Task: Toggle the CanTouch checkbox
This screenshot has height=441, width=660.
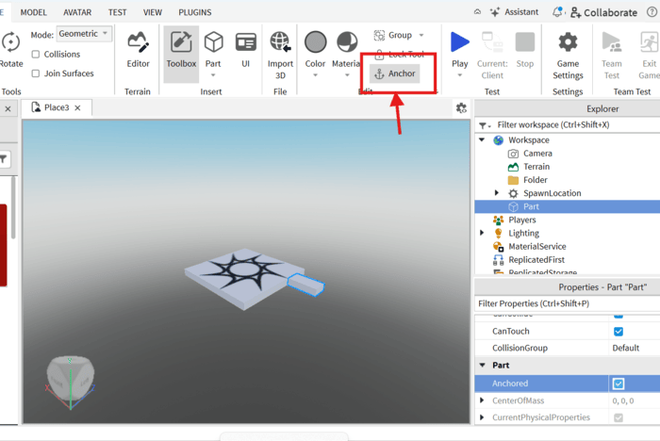Action: click(x=618, y=332)
